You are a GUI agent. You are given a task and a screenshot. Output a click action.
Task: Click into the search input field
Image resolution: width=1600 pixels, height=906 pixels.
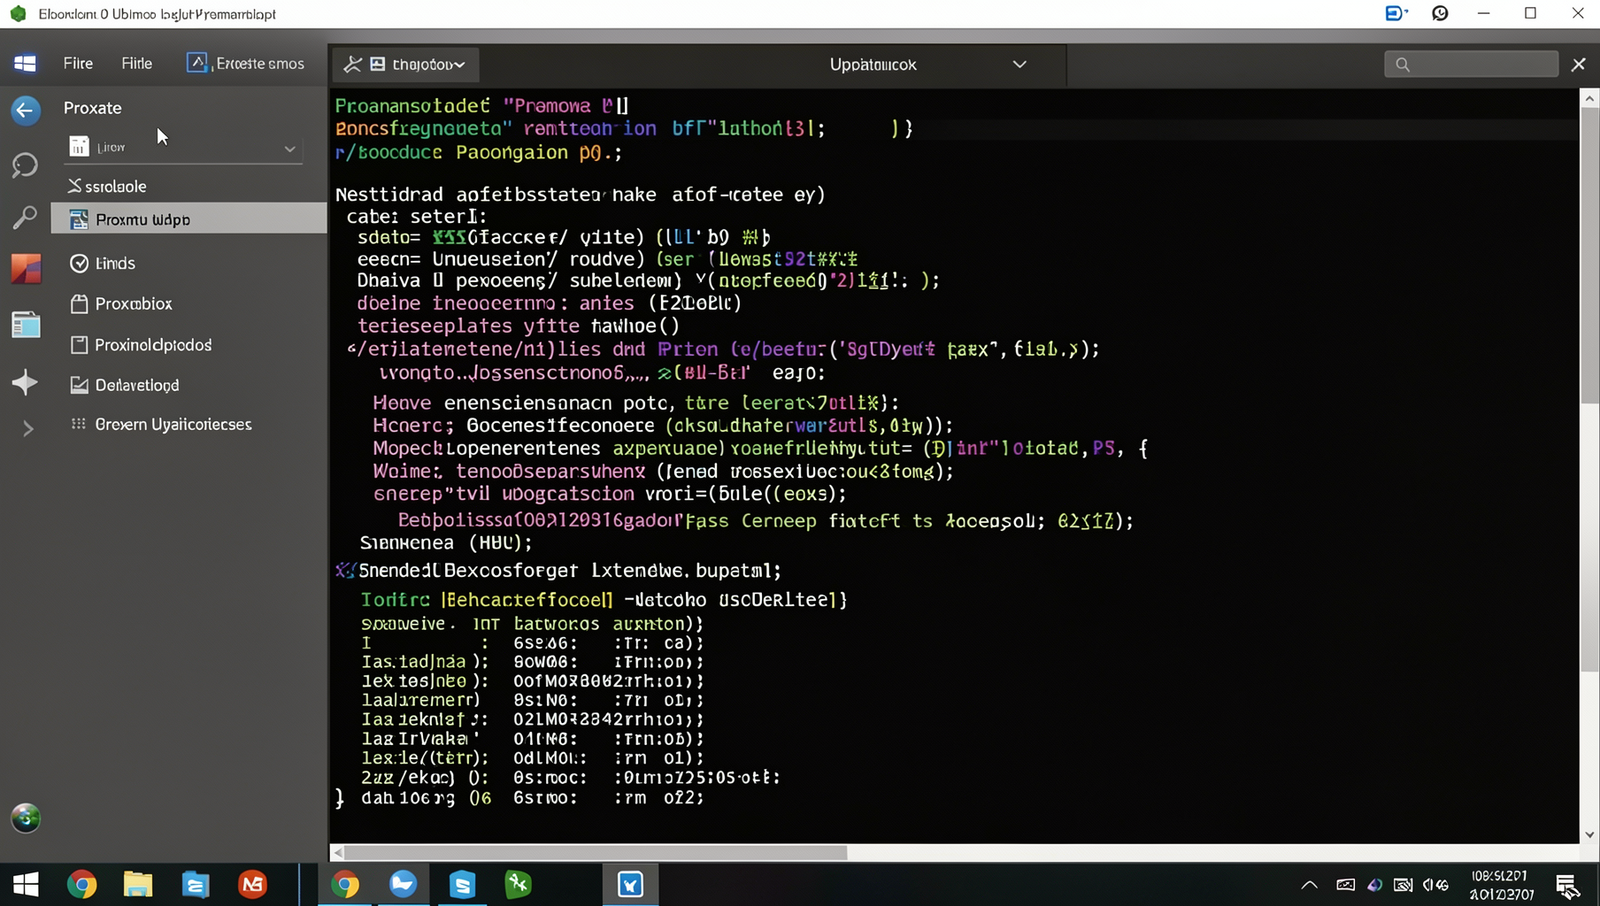tap(1471, 64)
